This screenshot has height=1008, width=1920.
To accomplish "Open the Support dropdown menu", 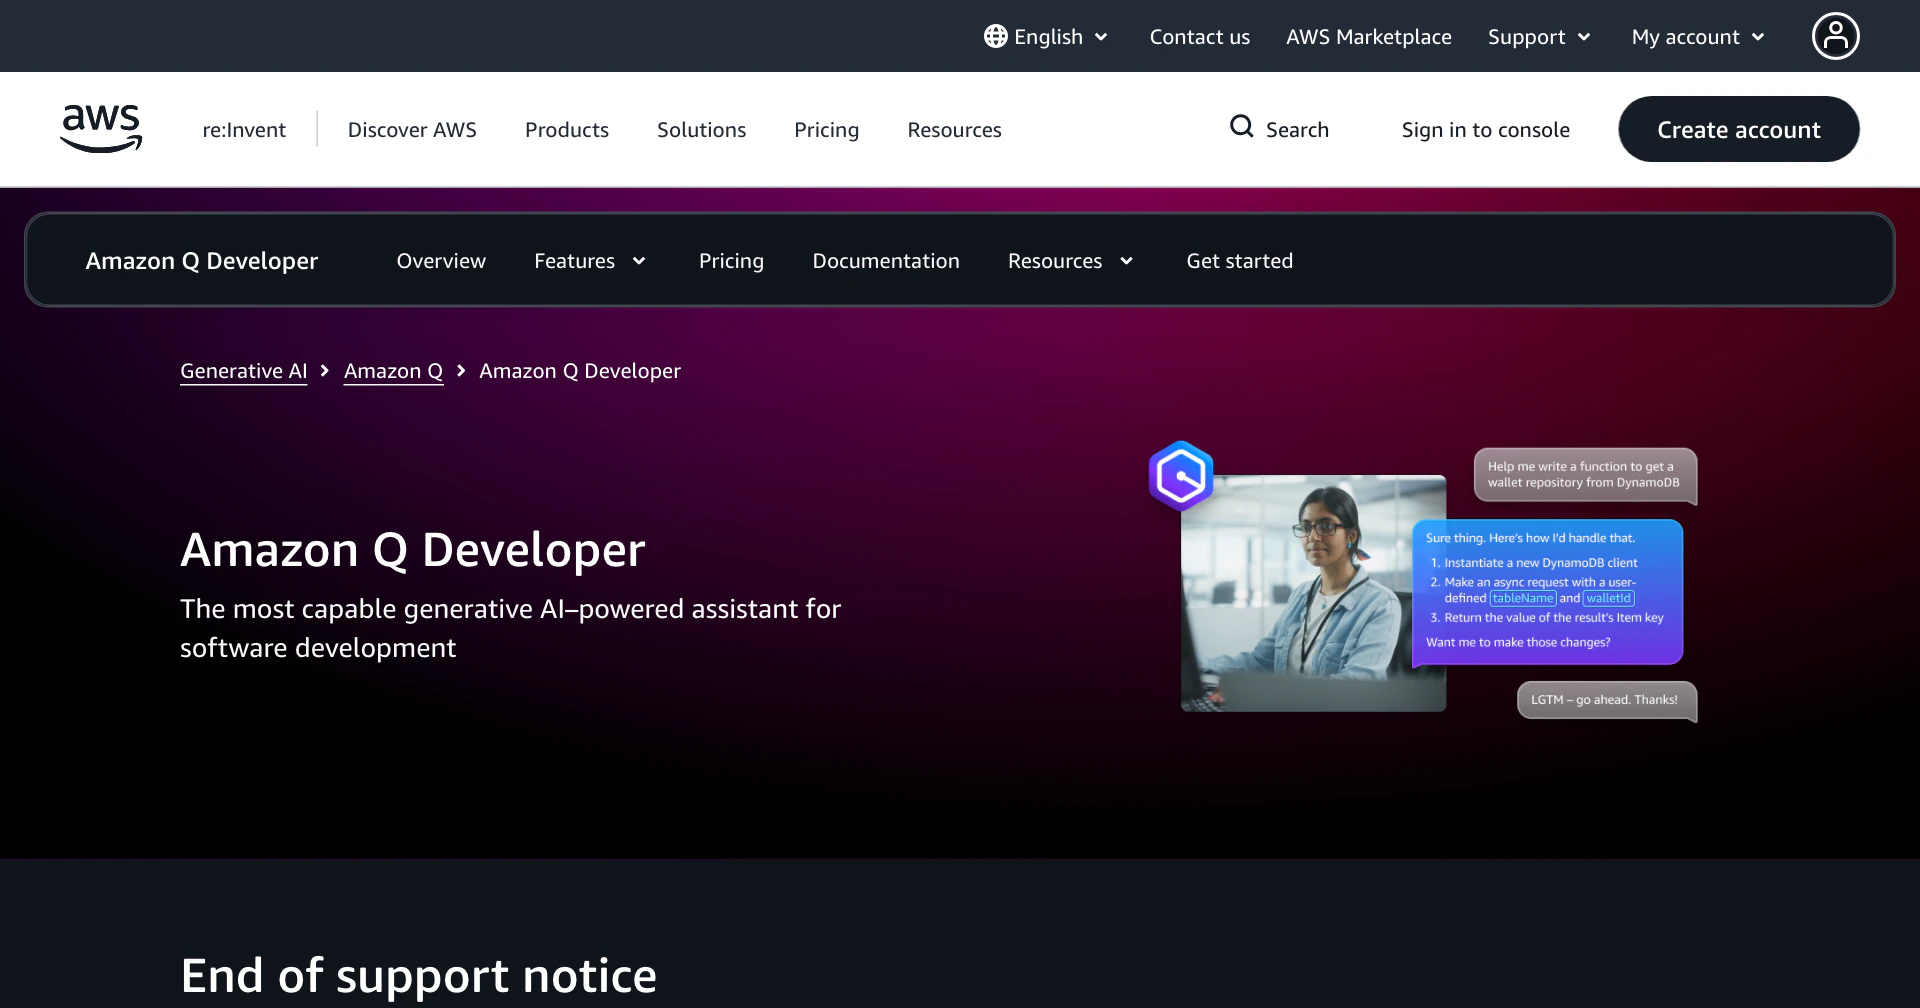I will point(1539,37).
